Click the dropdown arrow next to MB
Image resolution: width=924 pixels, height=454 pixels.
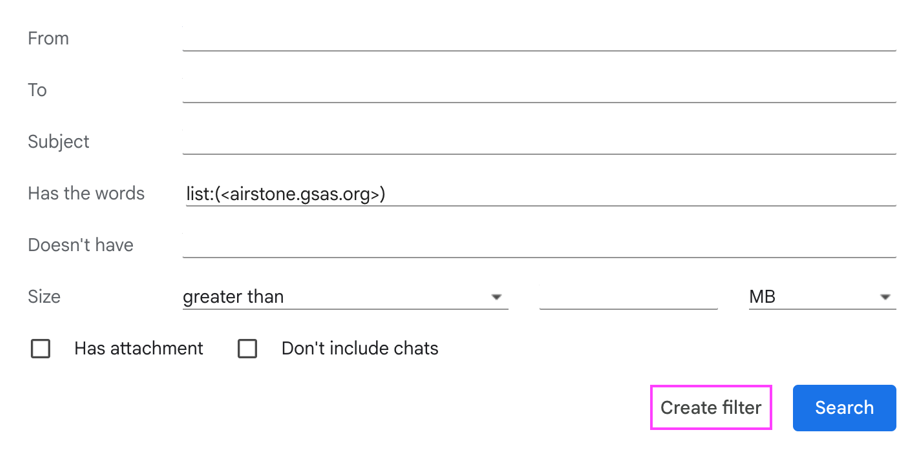[x=885, y=297]
